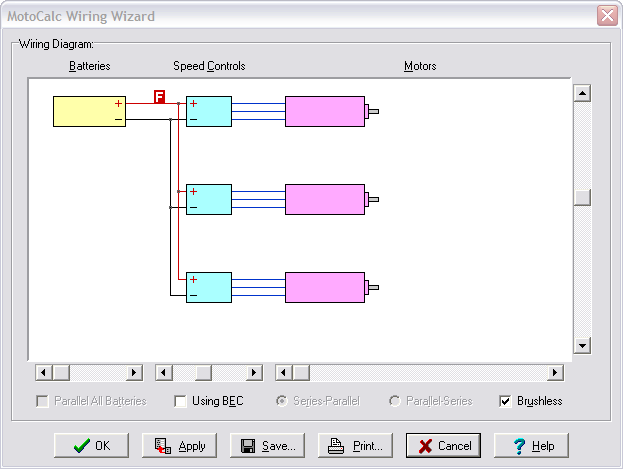Select the yellow battery block
Viewport: 623px width, 469px height.
[89, 111]
